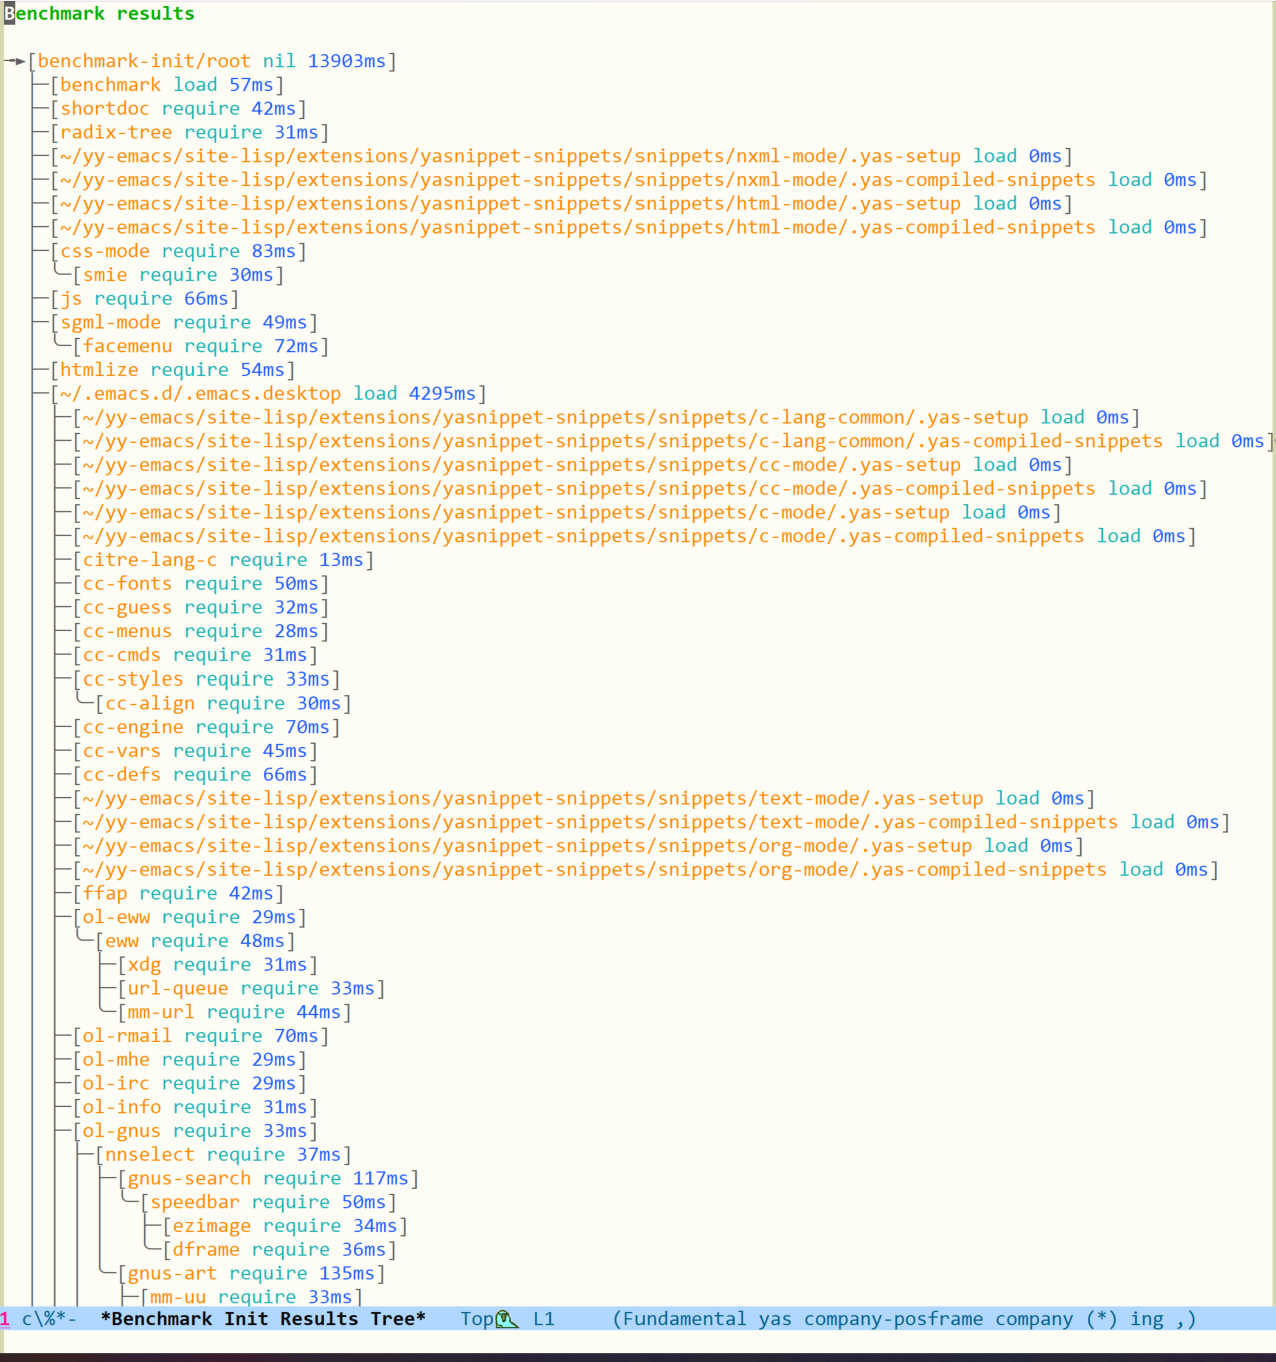1276x1362 pixels.
Task: Click the small icon after Top in mode line
Action: 507,1319
